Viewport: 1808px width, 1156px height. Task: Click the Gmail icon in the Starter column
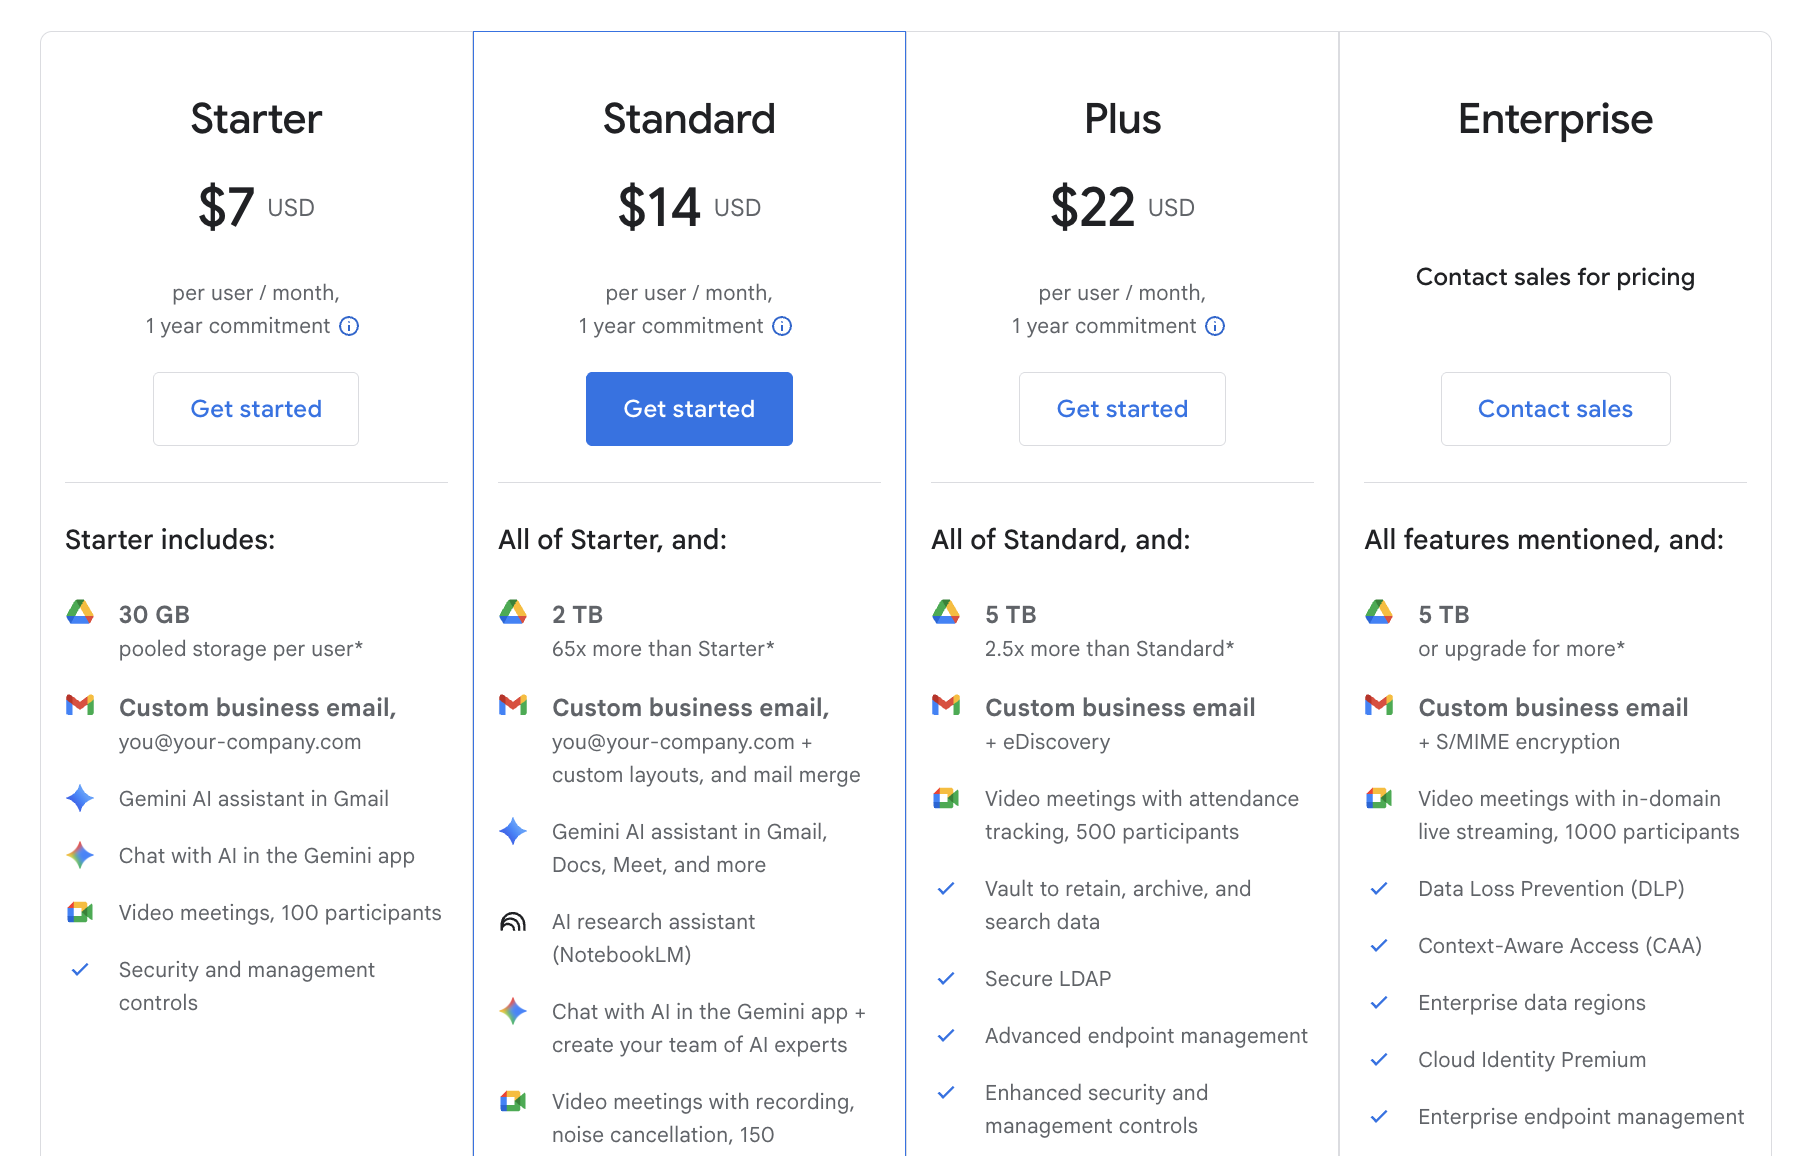pyautogui.click(x=80, y=705)
